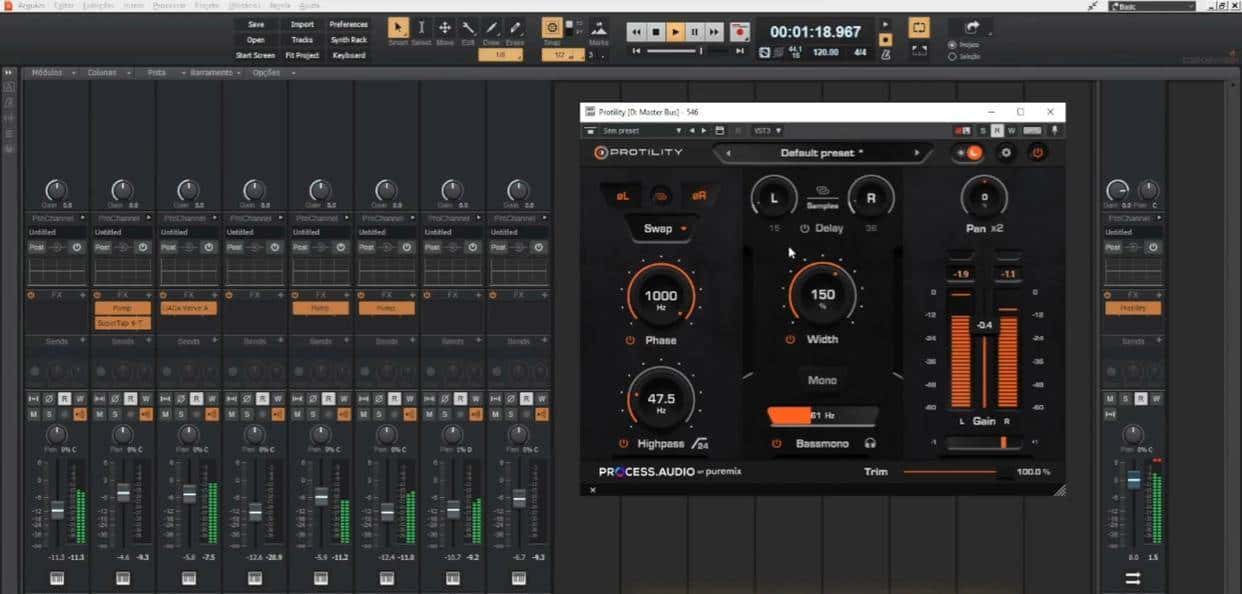Click the Mono button
This screenshot has width=1242, height=594.
click(822, 380)
